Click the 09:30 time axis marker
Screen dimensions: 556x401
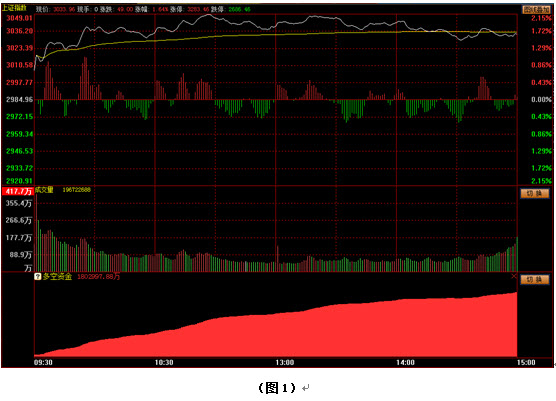(43, 362)
